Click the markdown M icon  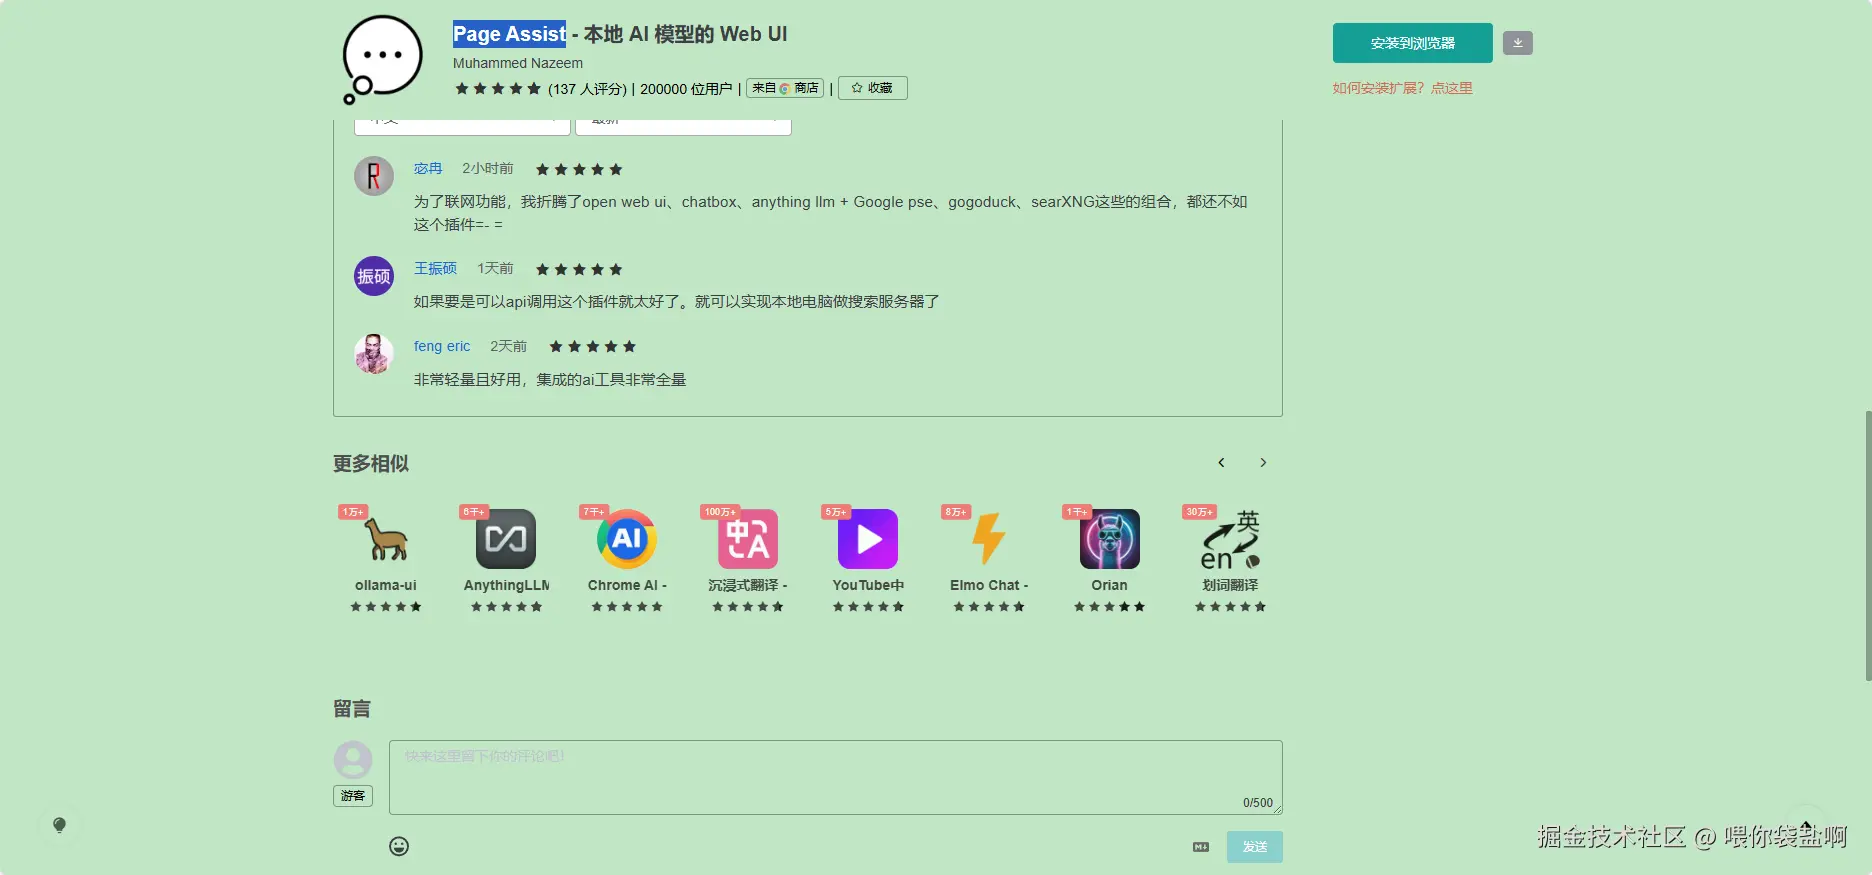[1201, 847]
